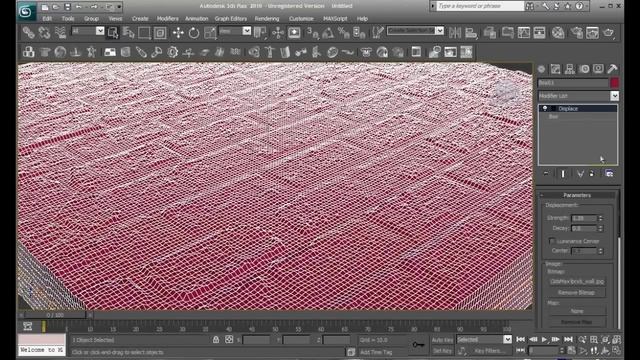The width and height of the screenshot is (640, 360).
Task: Open the Modifiers menu
Action: click(x=167, y=19)
